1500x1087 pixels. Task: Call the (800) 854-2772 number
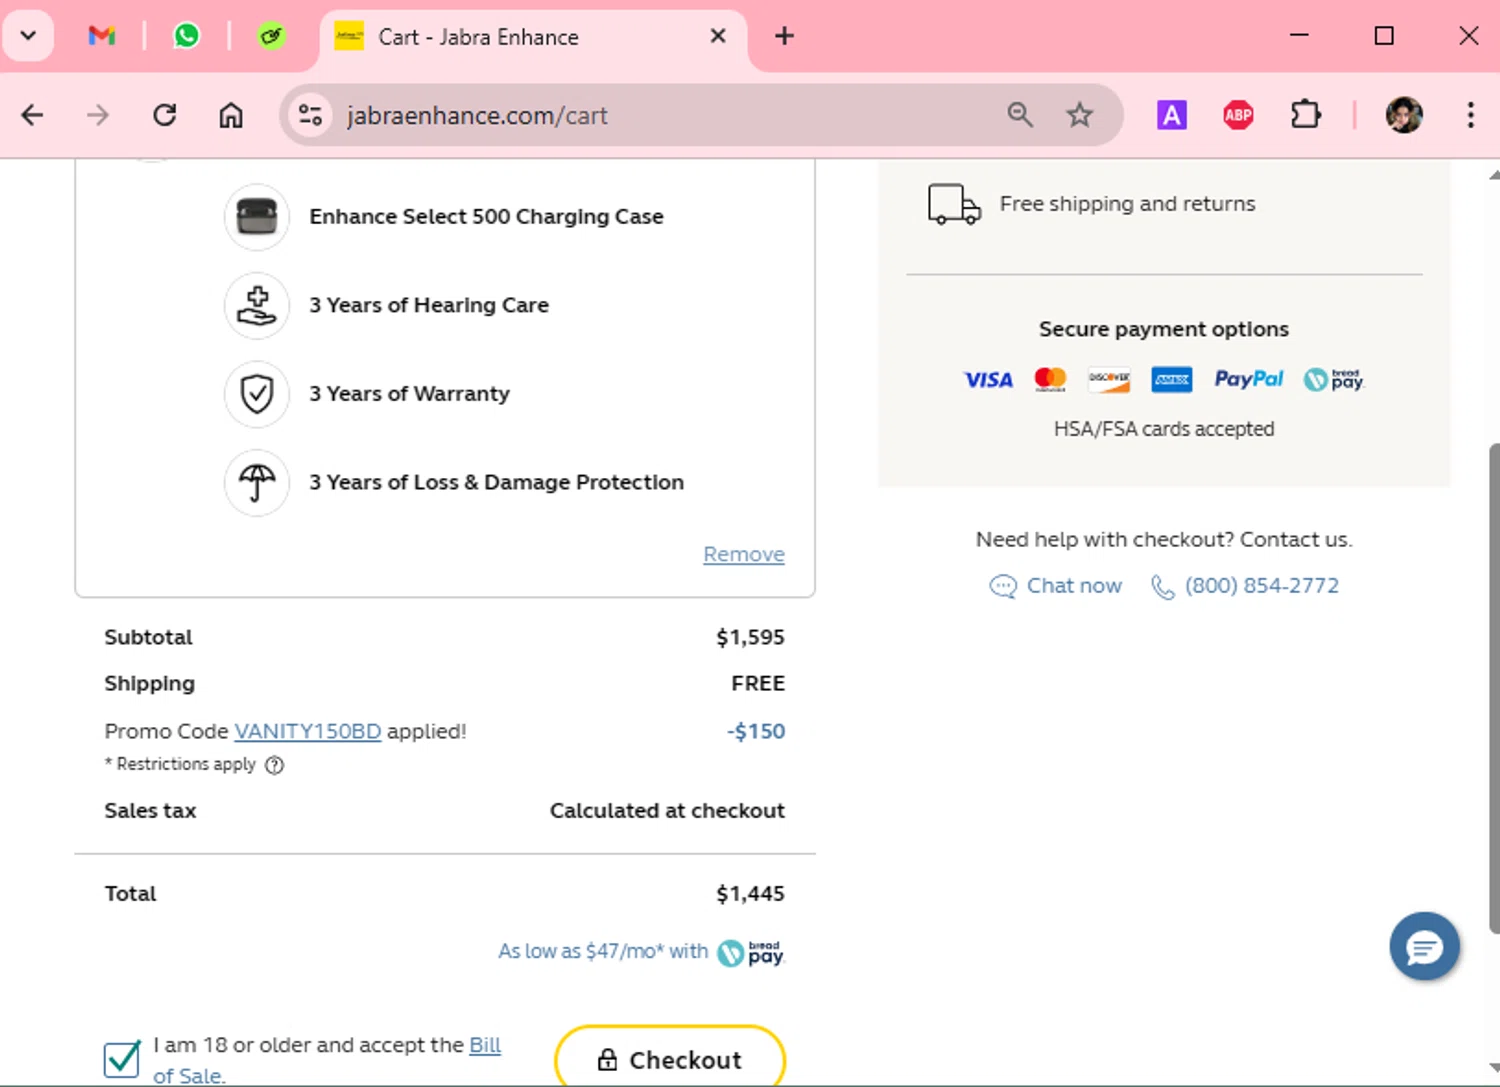tap(1245, 586)
